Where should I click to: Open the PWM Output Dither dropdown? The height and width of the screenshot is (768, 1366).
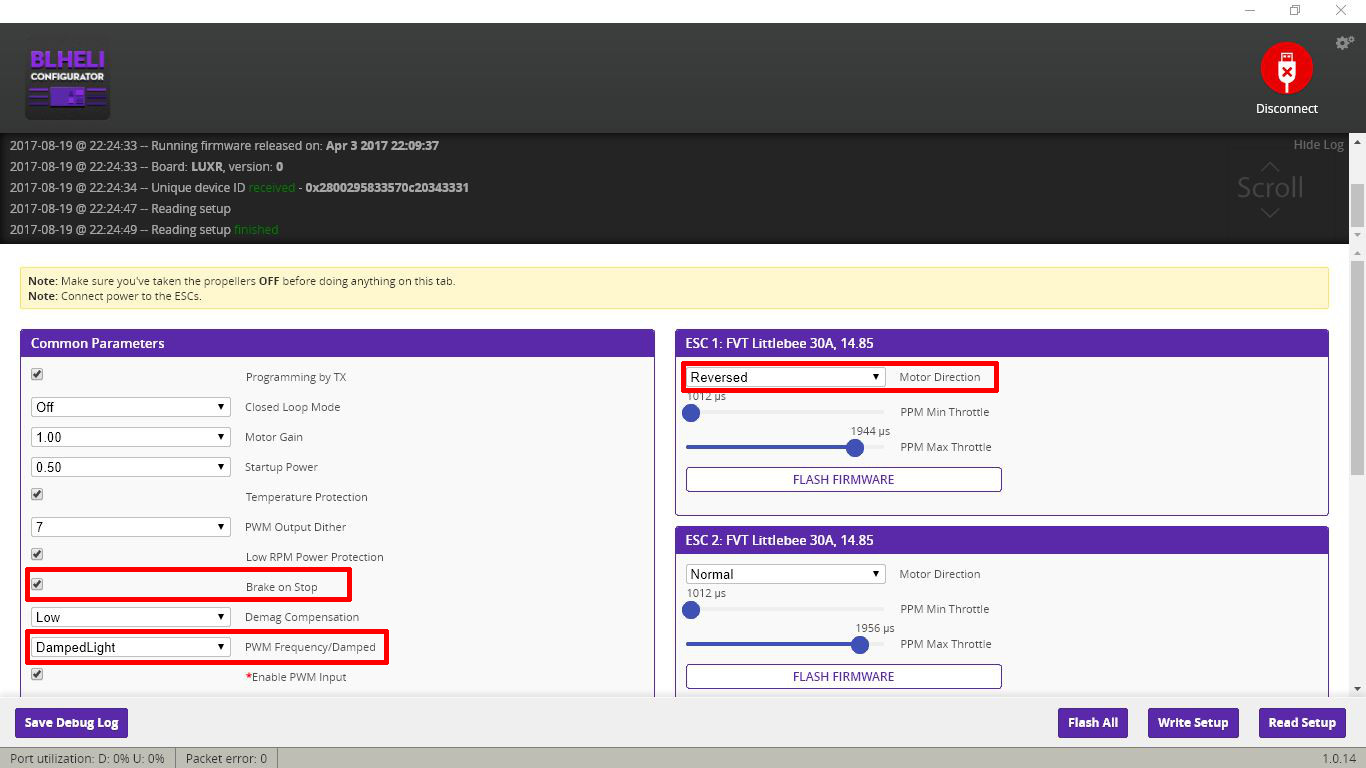131,527
